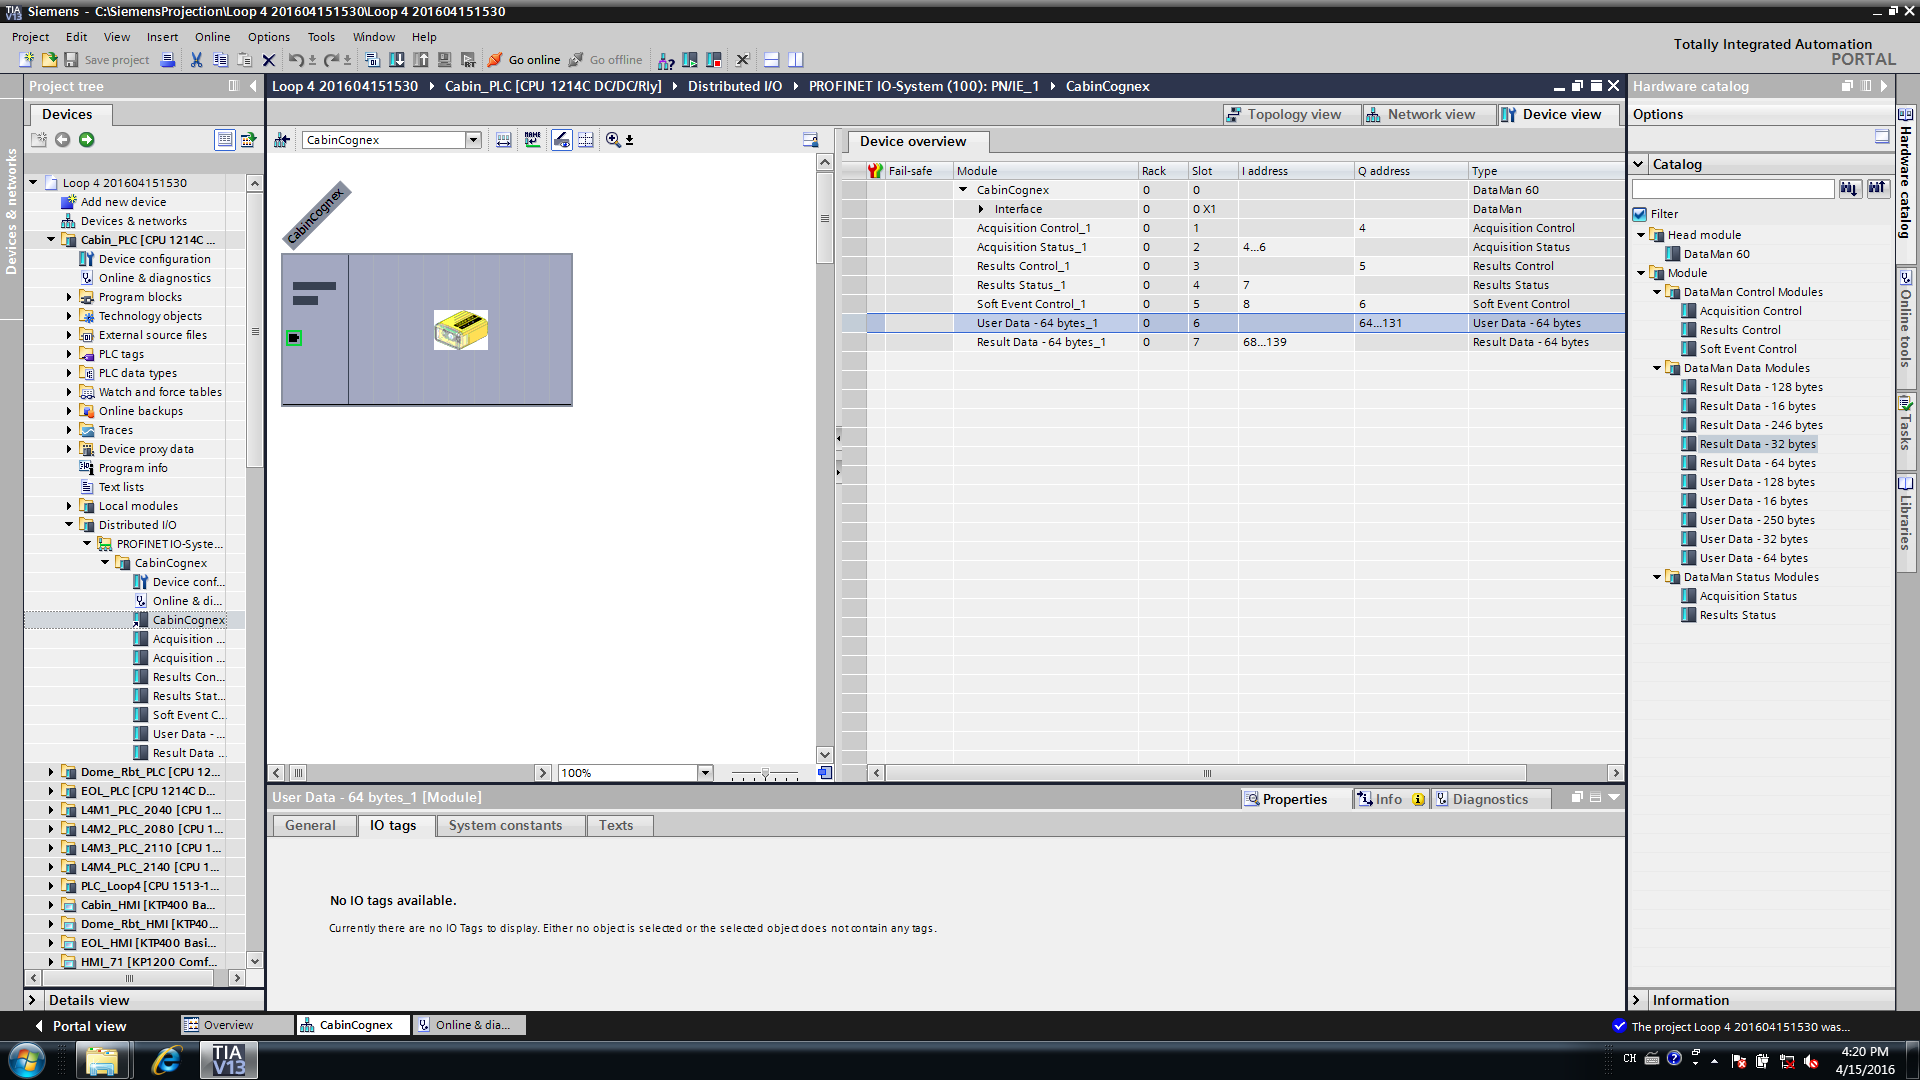1920x1080 pixels.
Task: Open the CabinCognex device dropdown
Action: (x=473, y=140)
